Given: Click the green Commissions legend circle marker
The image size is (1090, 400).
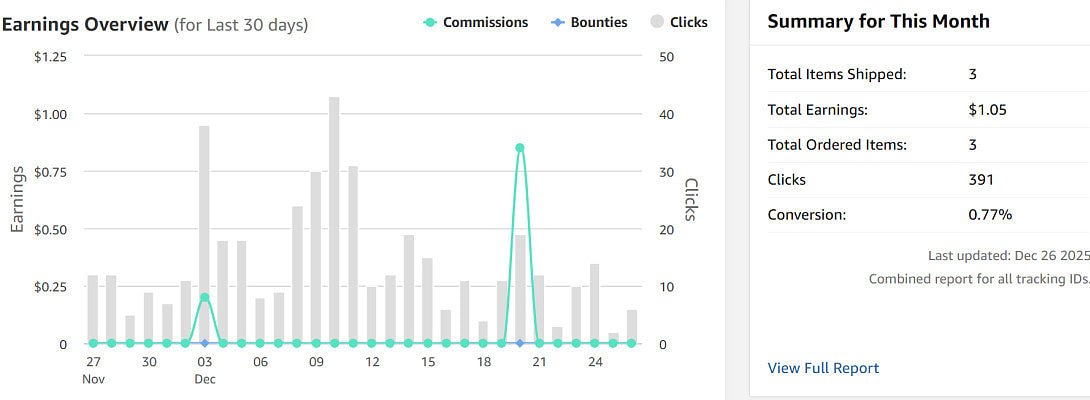Looking at the screenshot, I should [x=429, y=22].
